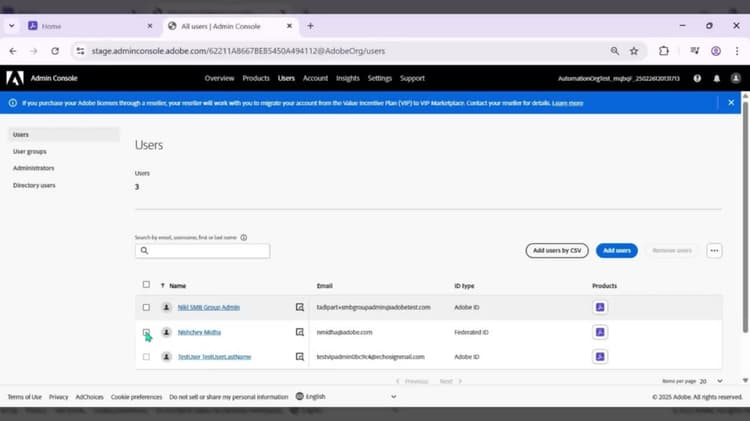750x421 pixels.
Task: Open the Products menu item
Action: click(x=256, y=78)
